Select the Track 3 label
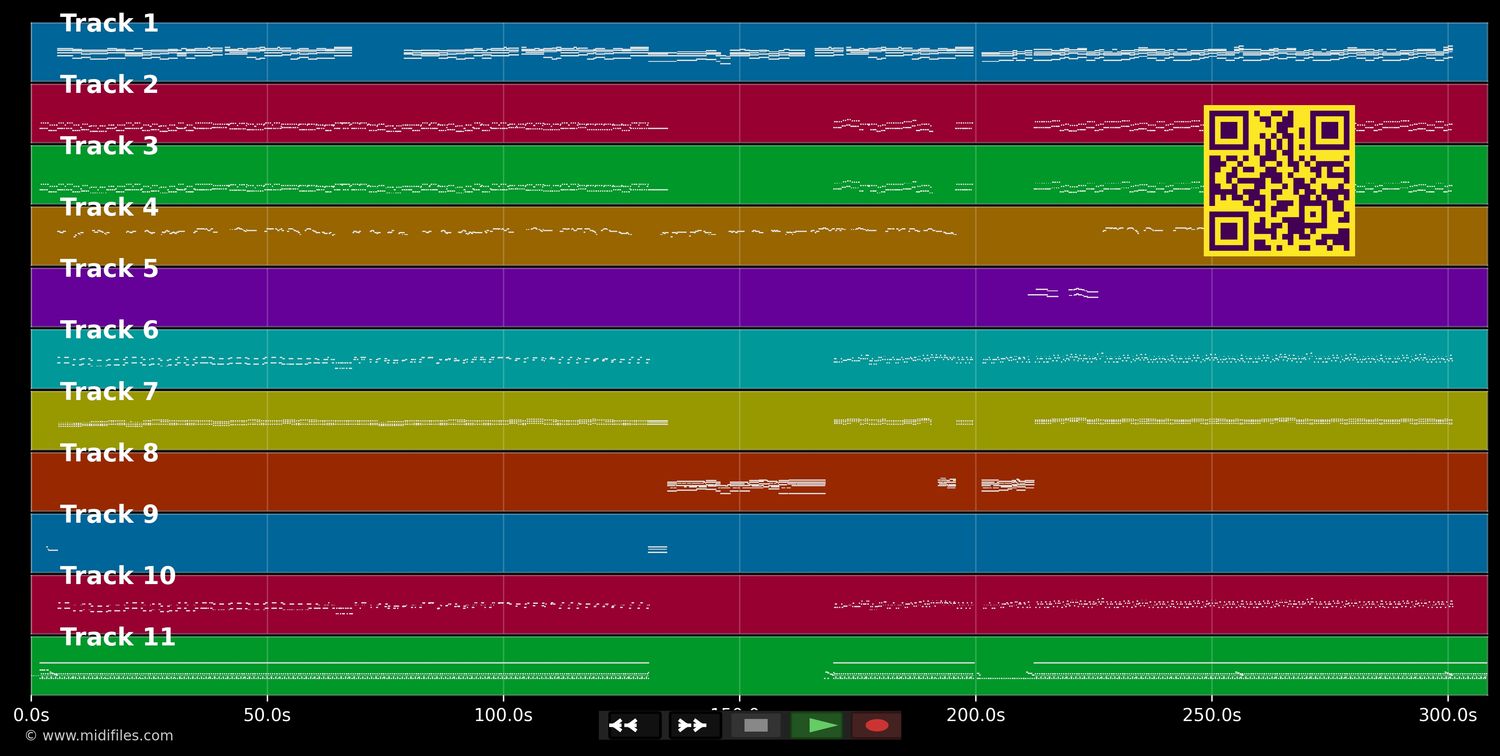Screen dimensions: 1500x756 pos(108,145)
